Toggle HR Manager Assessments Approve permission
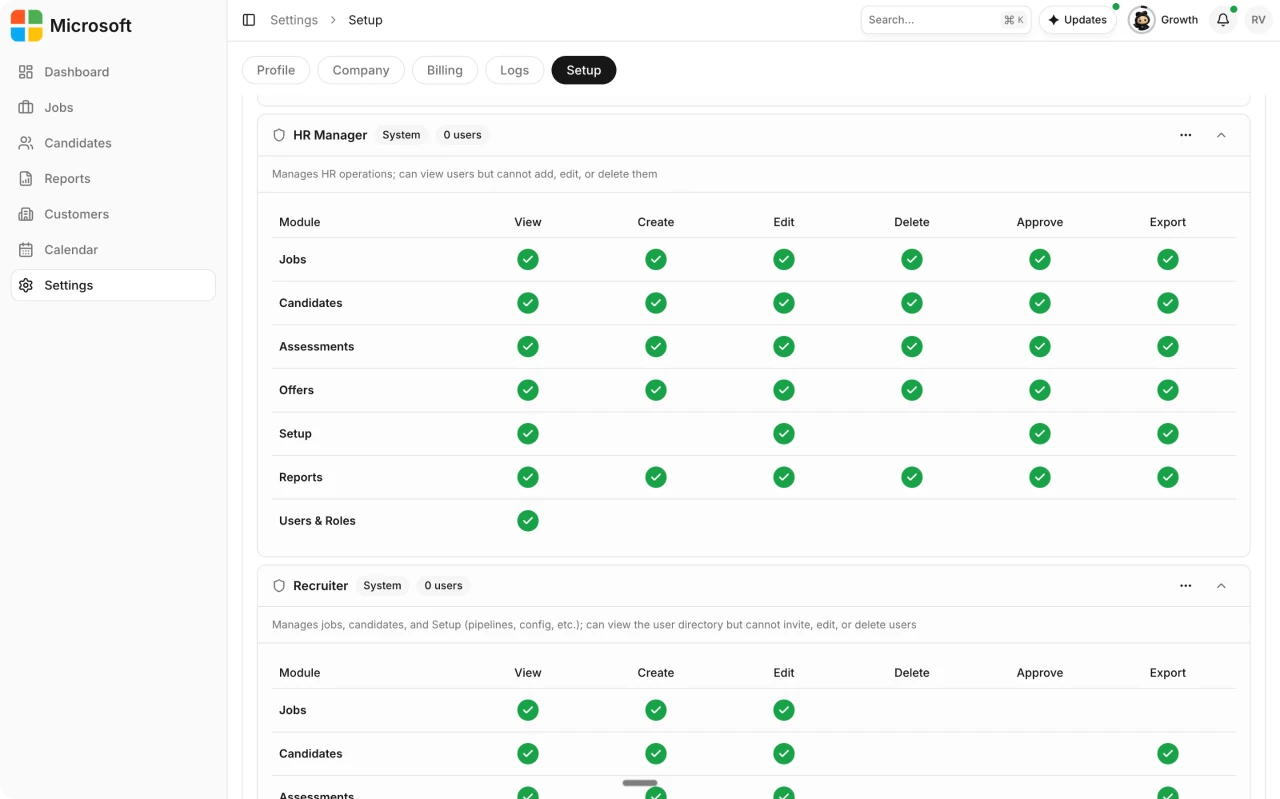The width and height of the screenshot is (1280, 799). tap(1040, 346)
